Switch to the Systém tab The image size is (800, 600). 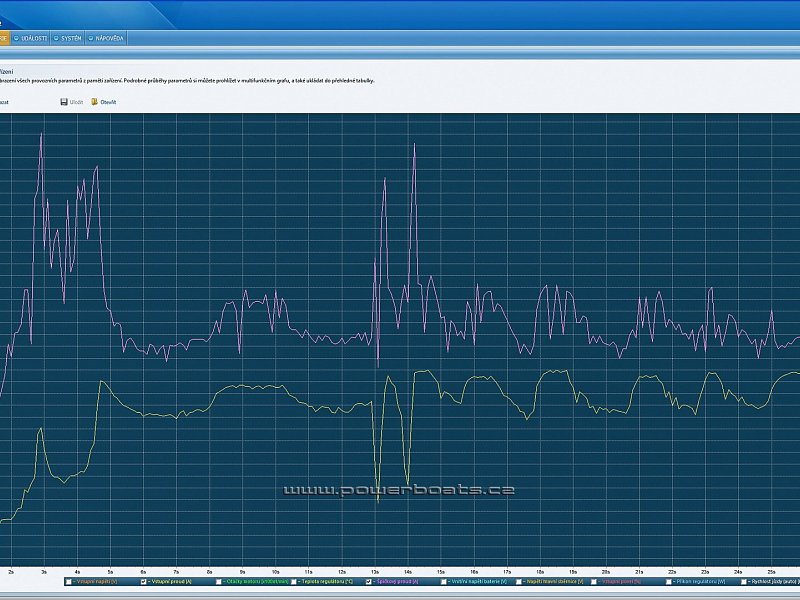[68, 38]
